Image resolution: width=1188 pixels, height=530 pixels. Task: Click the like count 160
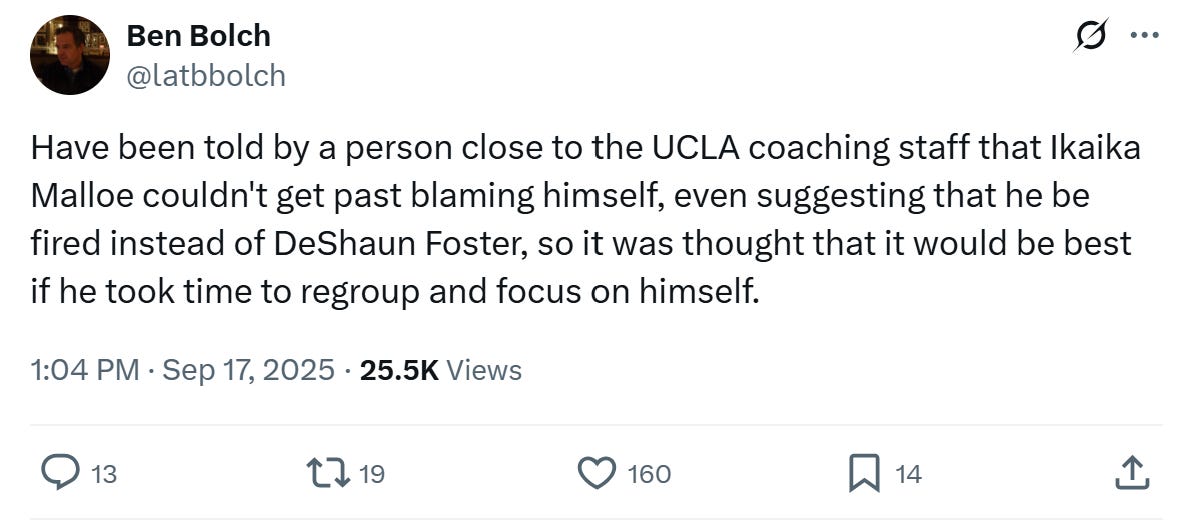648,473
